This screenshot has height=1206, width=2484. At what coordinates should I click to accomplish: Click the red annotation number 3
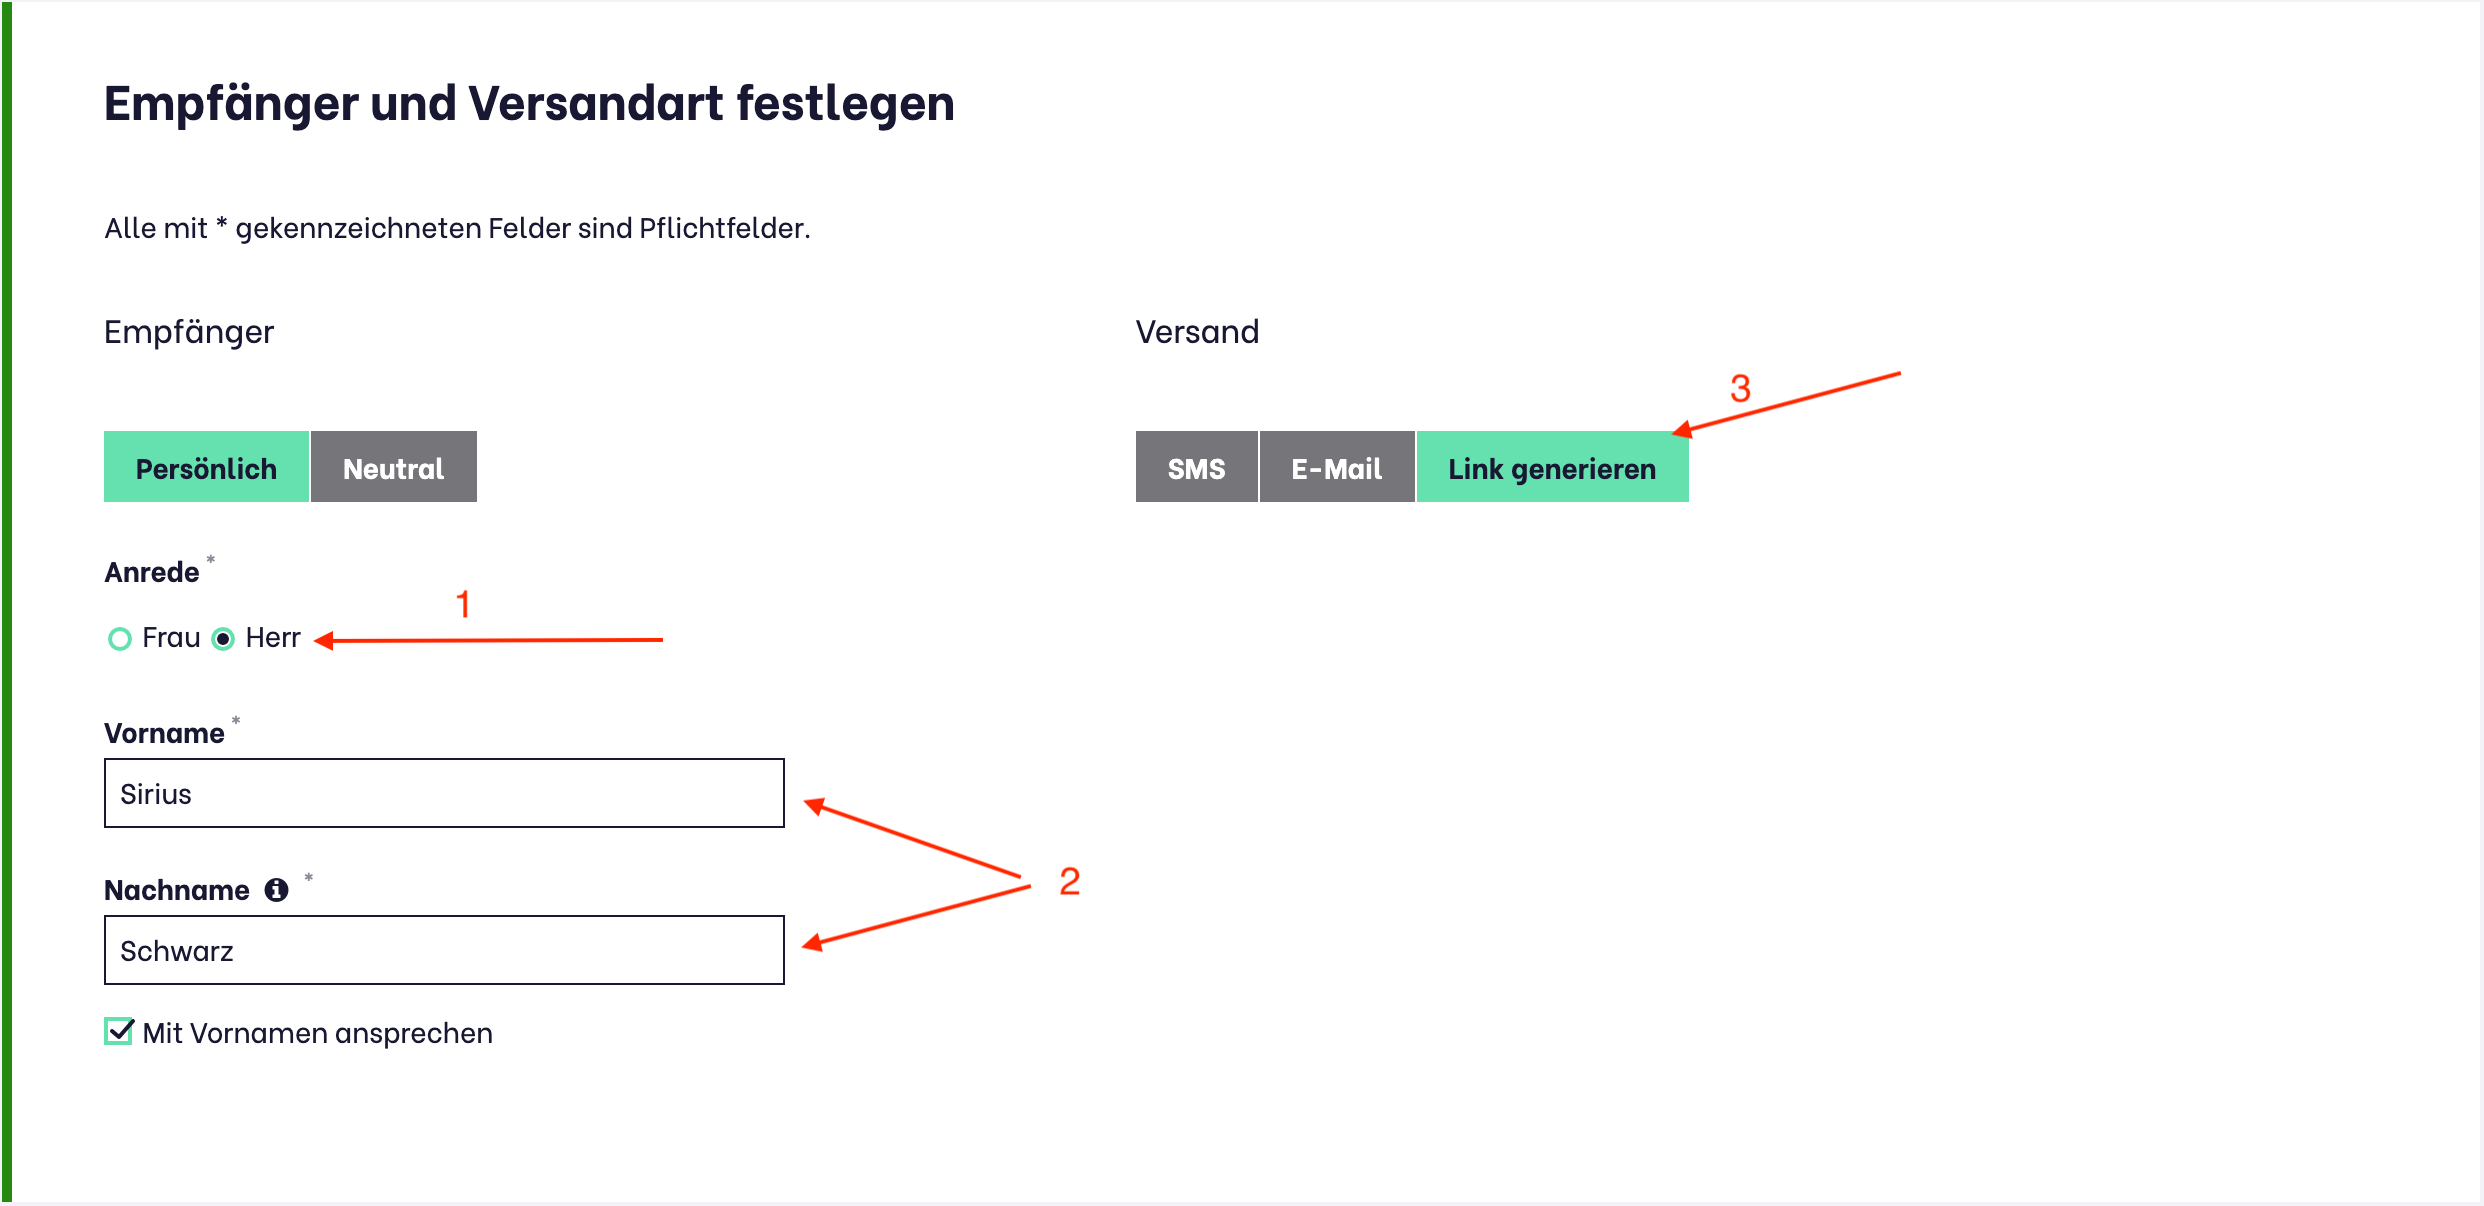pyautogui.click(x=1740, y=388)
